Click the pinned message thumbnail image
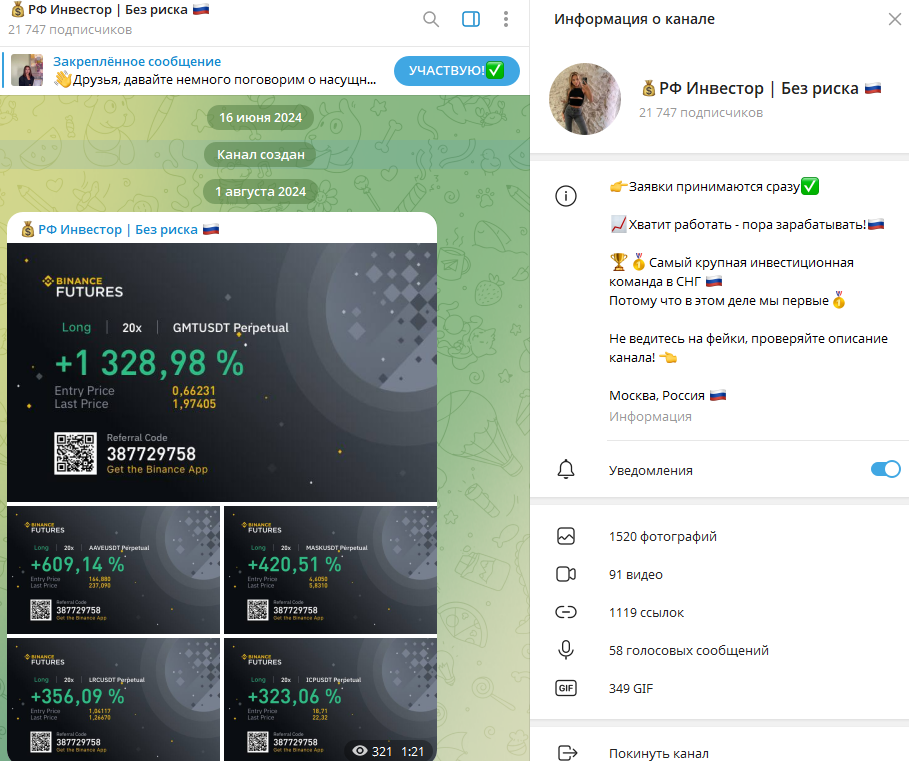This screenshot has width=909, height=761. pyautogui.click(x=27, y=70)
